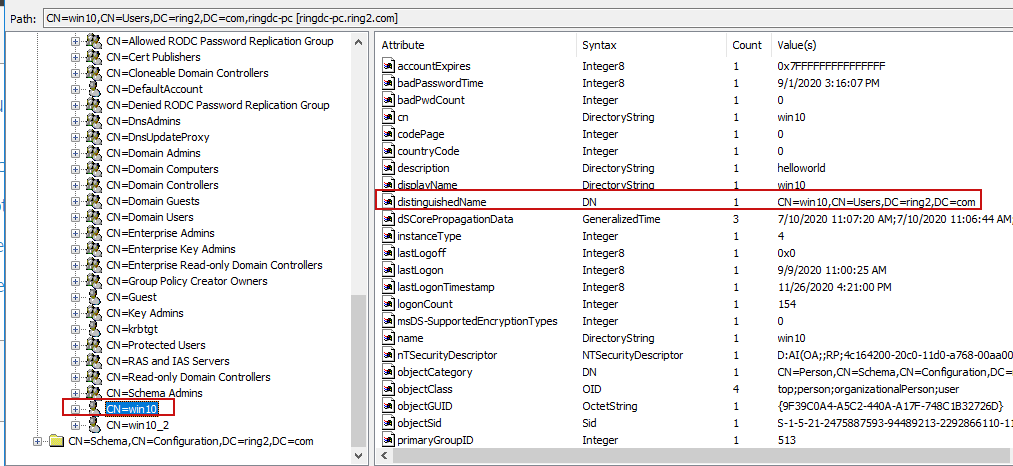Click the icon beside CN=win10_2
This screenshot has width=1013, height=466.
pyautogui.click(x=93, y=425)
